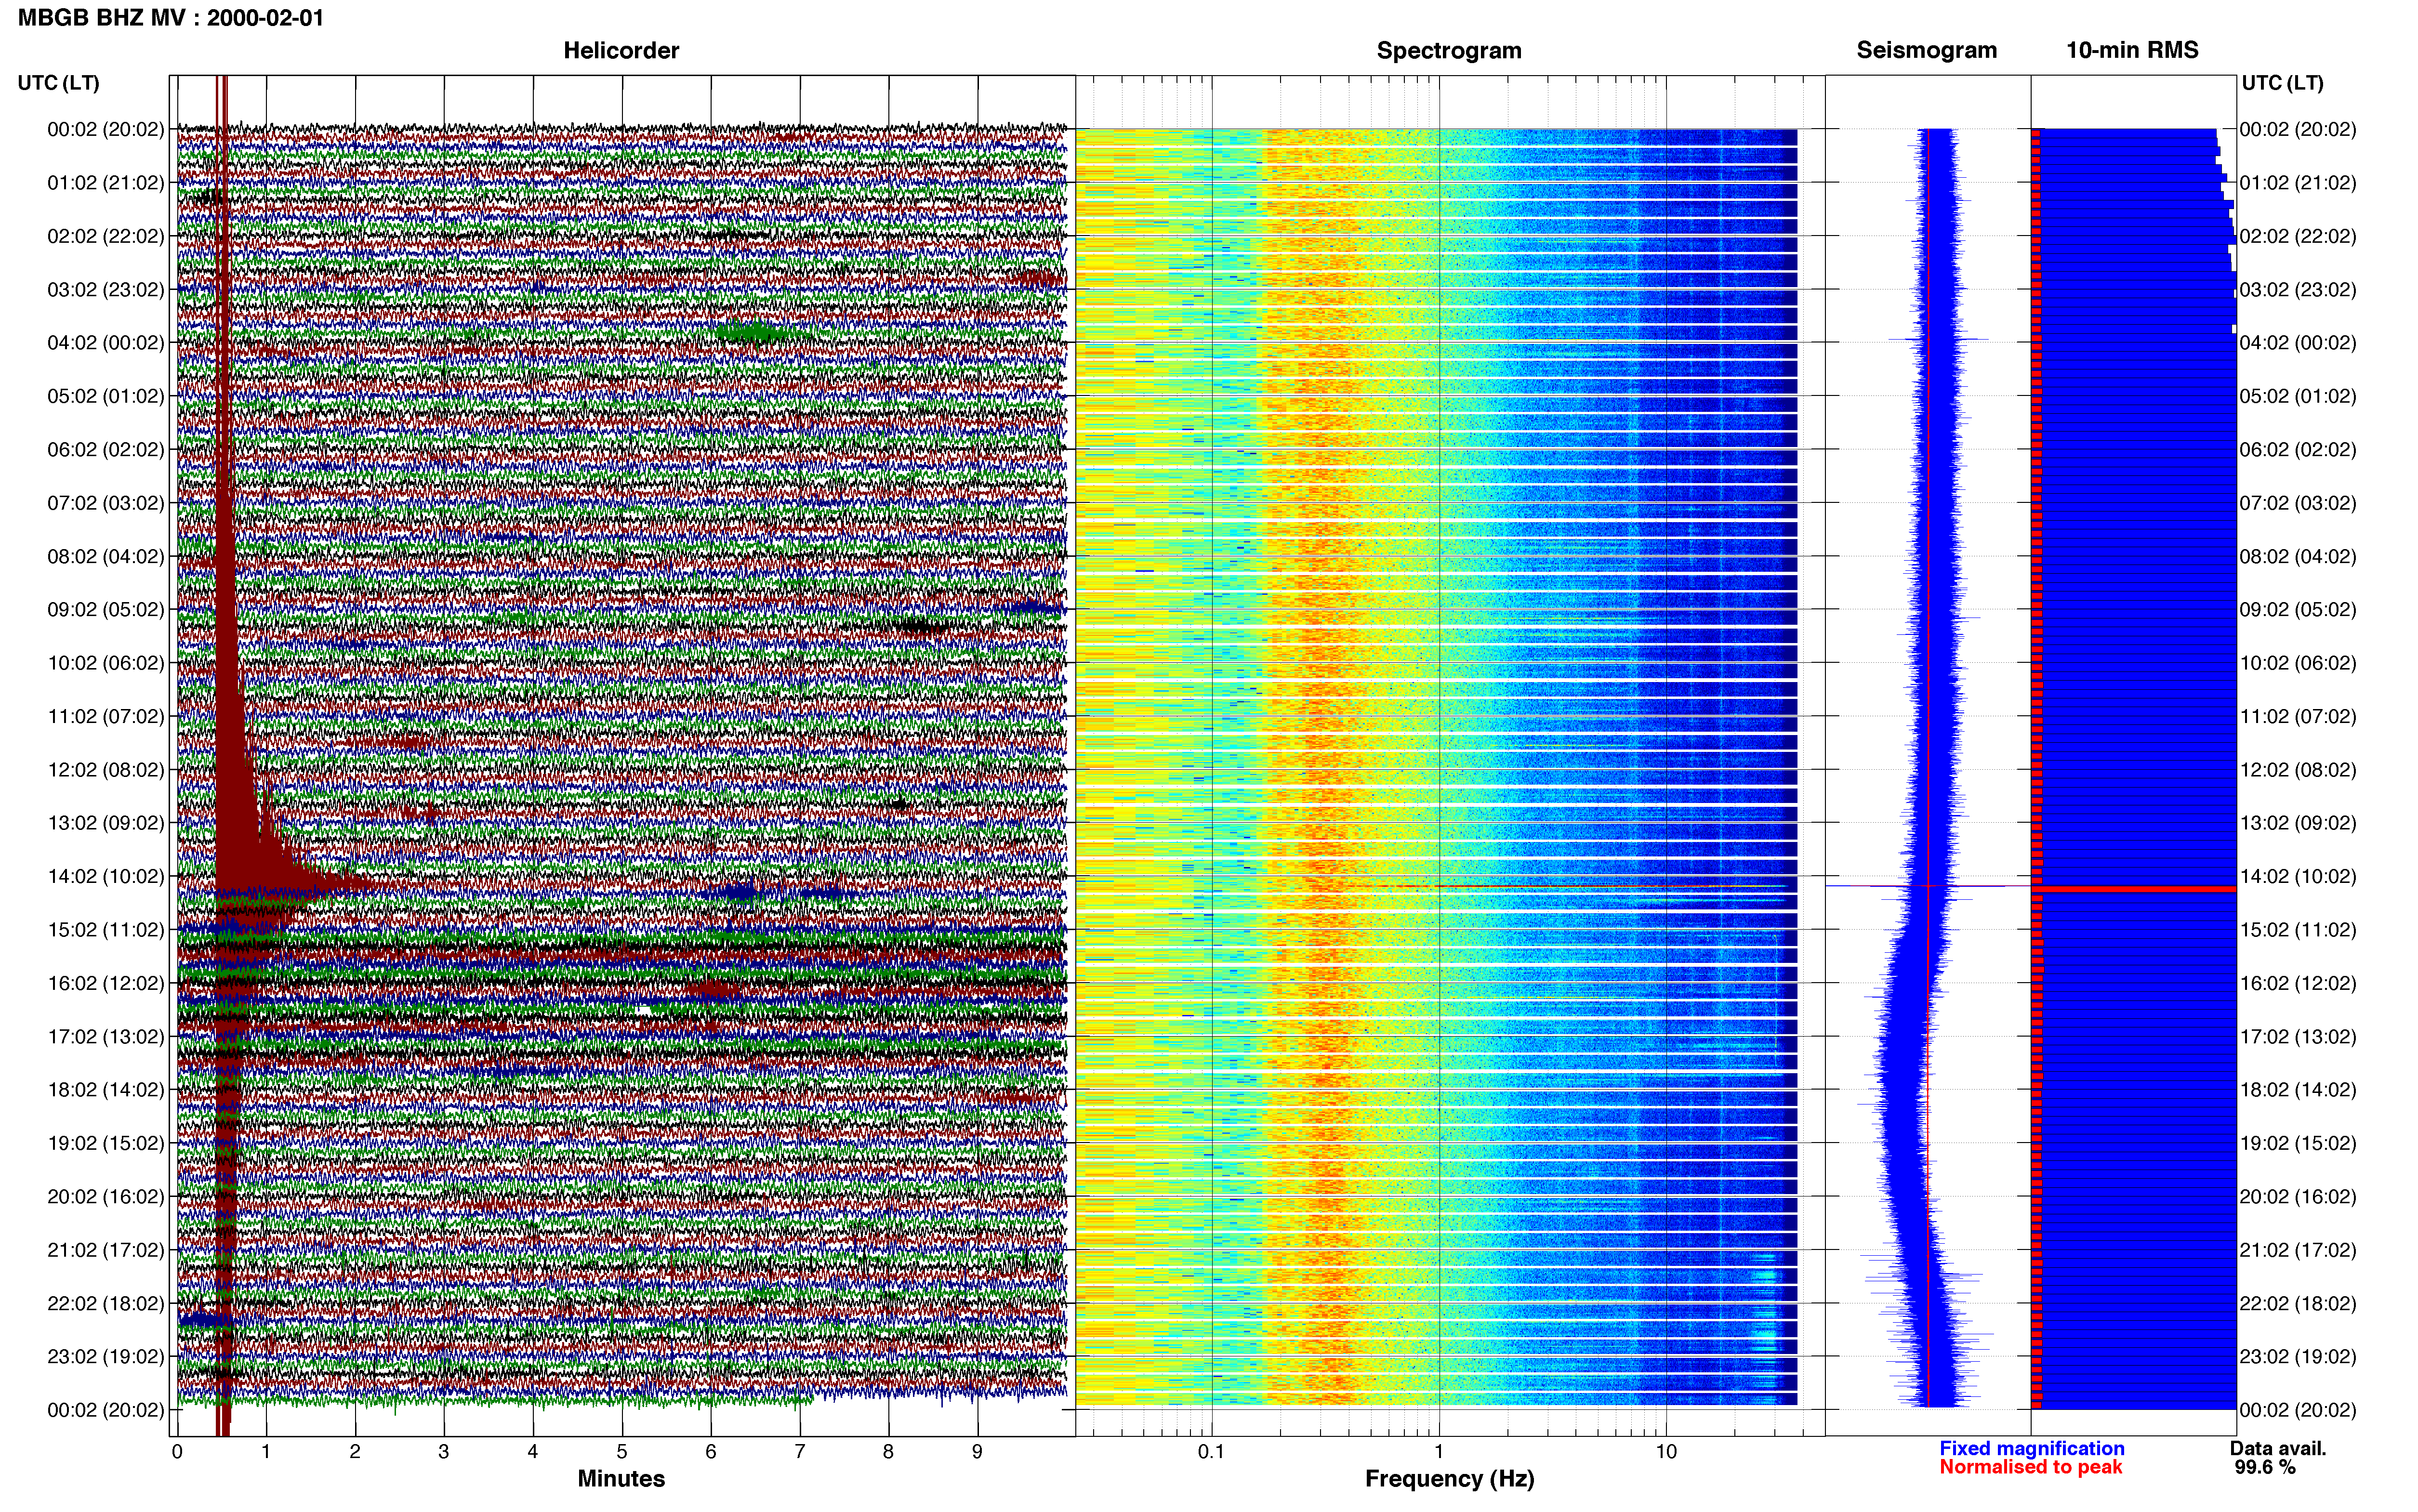The height and width of the screenshot is (1512, 2418).
Task: Click the 'Fixed magnification' legend text
Action: click(2032, 1448)
